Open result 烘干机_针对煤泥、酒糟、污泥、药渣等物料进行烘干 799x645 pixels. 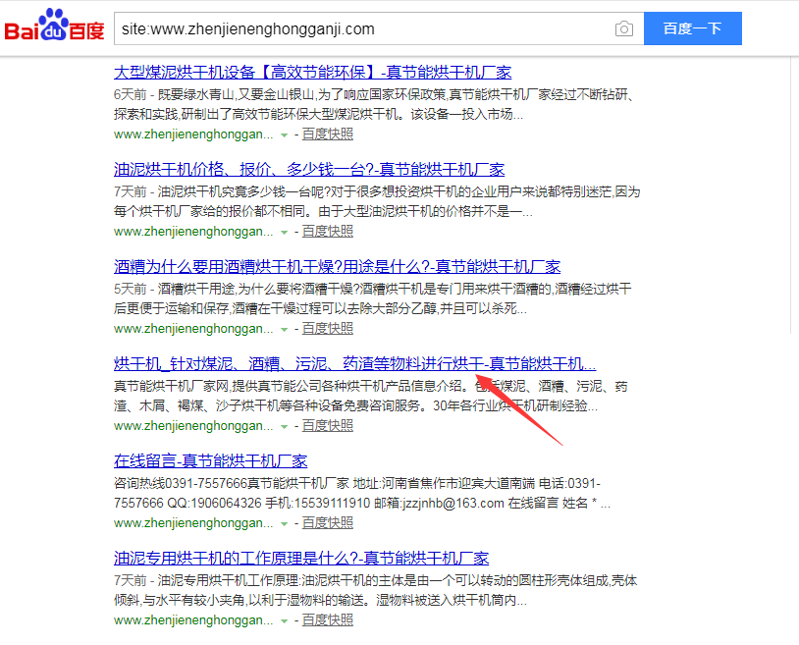click(x=355, y=364)
